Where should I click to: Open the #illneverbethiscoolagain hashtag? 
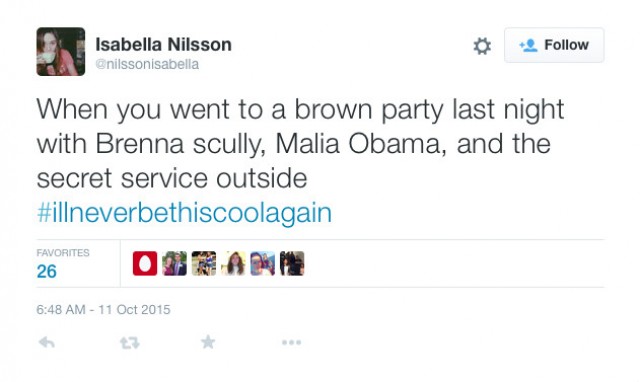pyautogui.click(x=184, y=213)
